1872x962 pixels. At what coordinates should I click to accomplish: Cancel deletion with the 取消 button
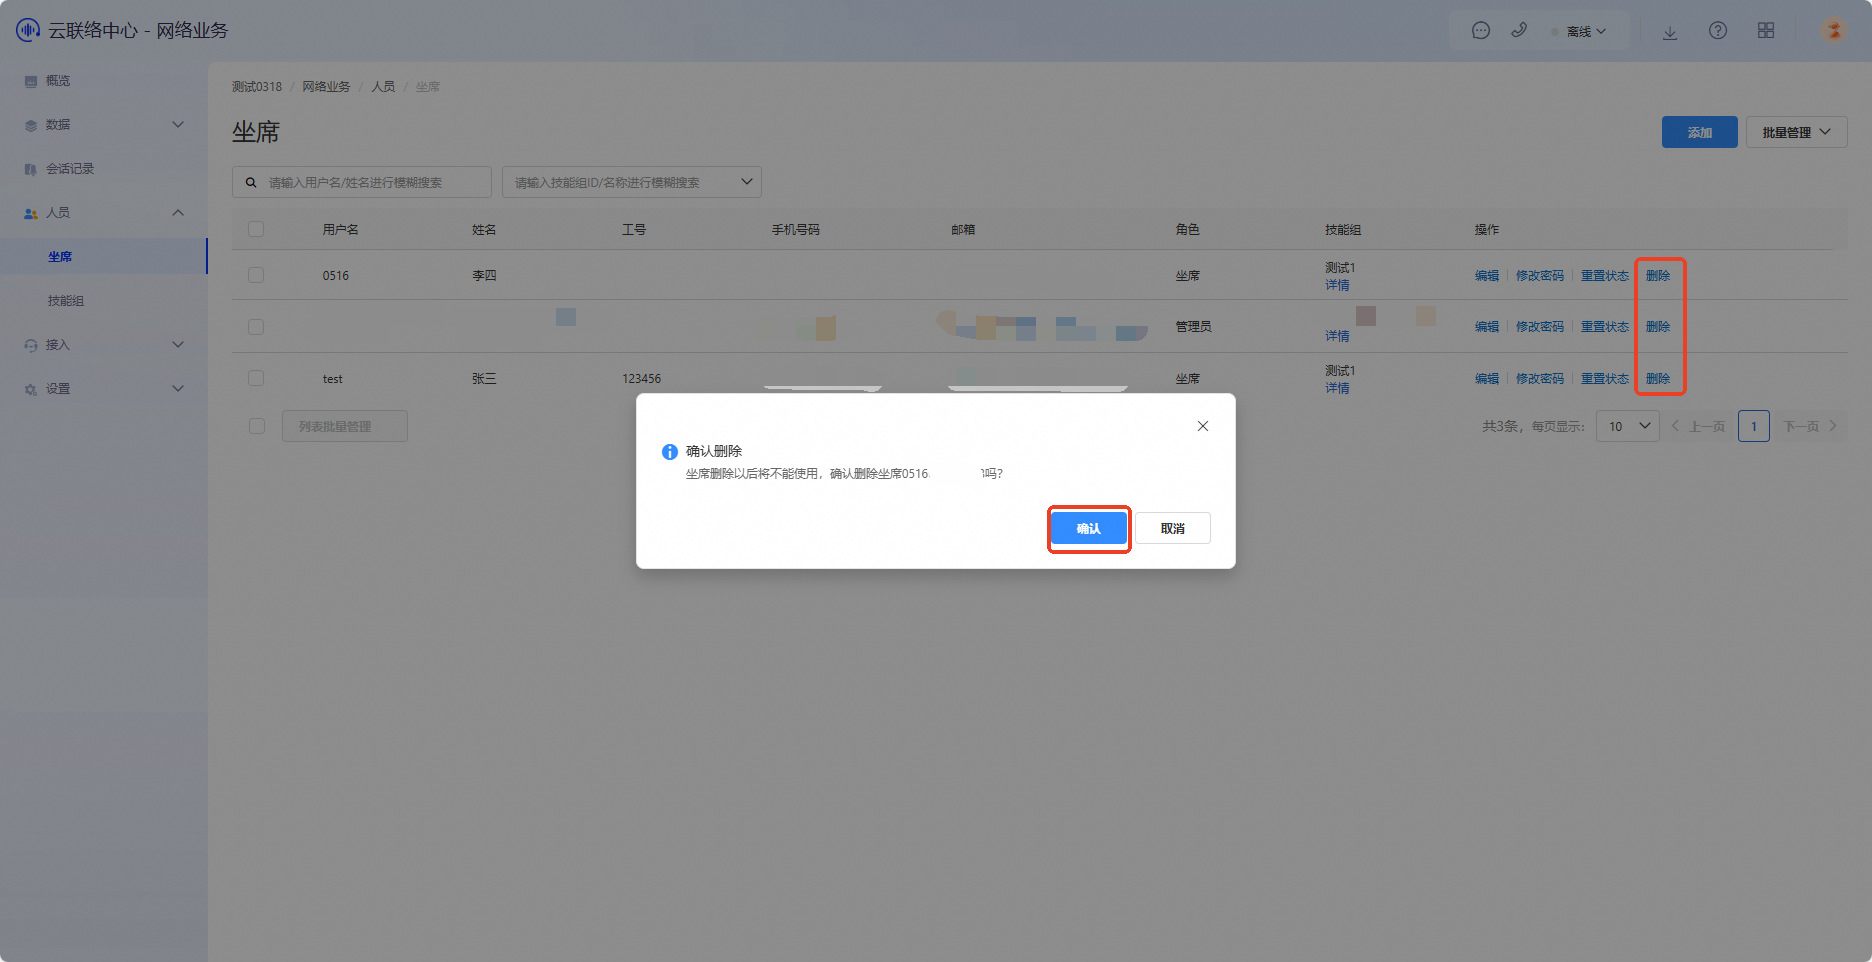(1173, 528)
